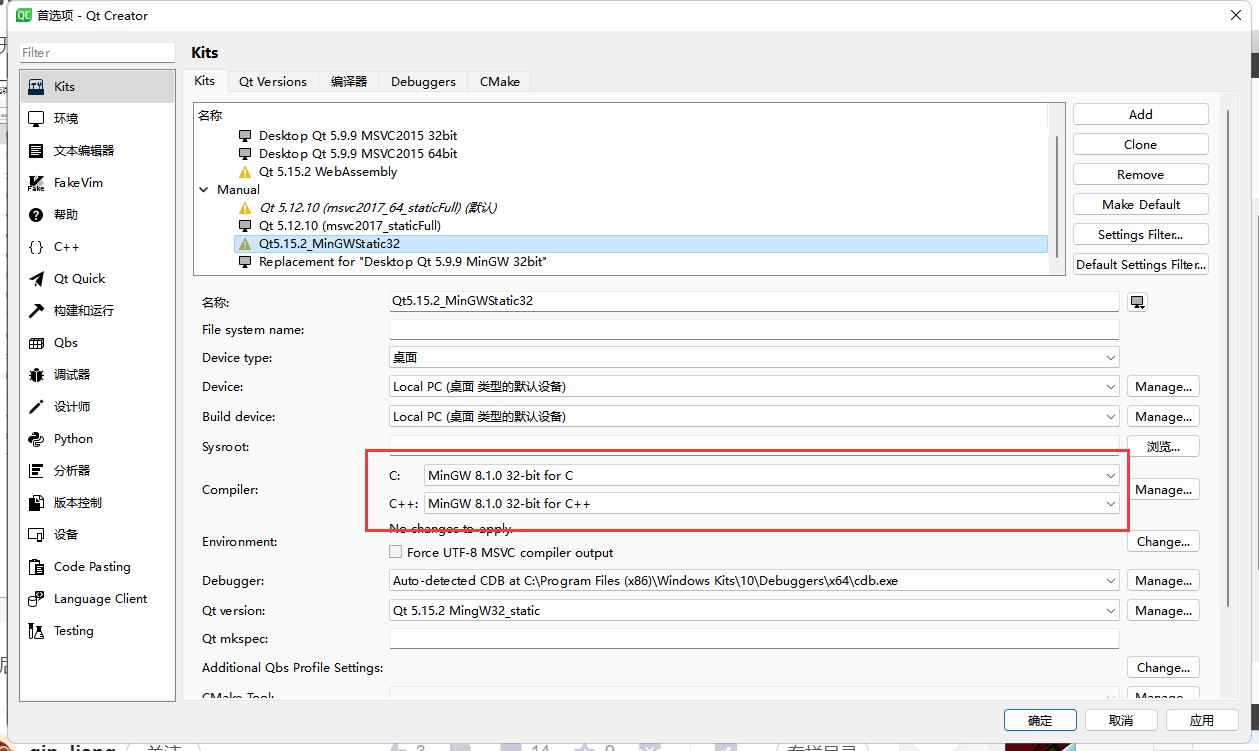Select Qt 5.12.10 (msvc2017_staticFull) kit
Screen dimensions: 1259x751
click(x=350, y=225)
